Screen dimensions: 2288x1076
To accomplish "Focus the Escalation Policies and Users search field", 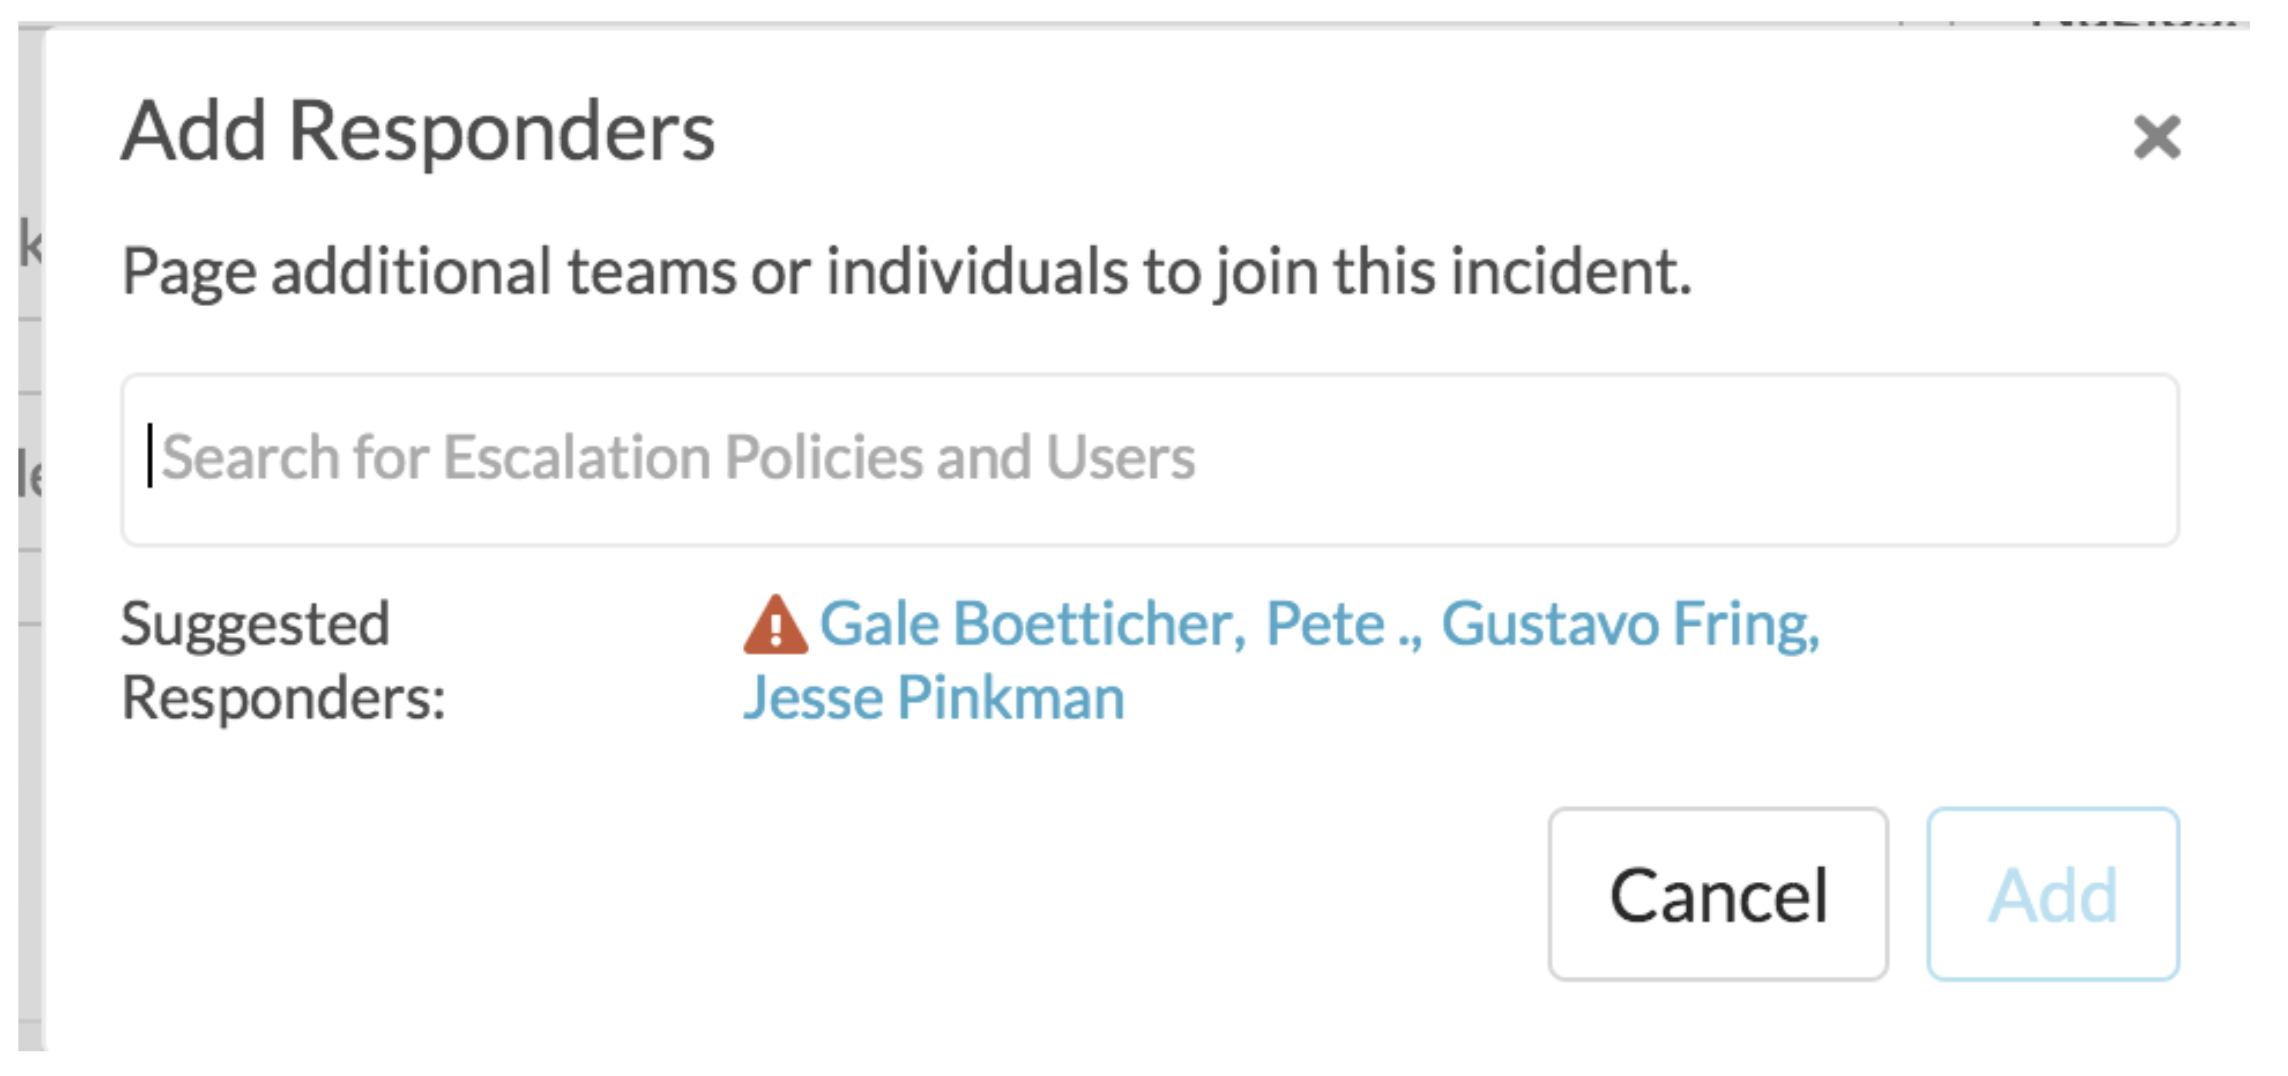I will [1150, 460].
